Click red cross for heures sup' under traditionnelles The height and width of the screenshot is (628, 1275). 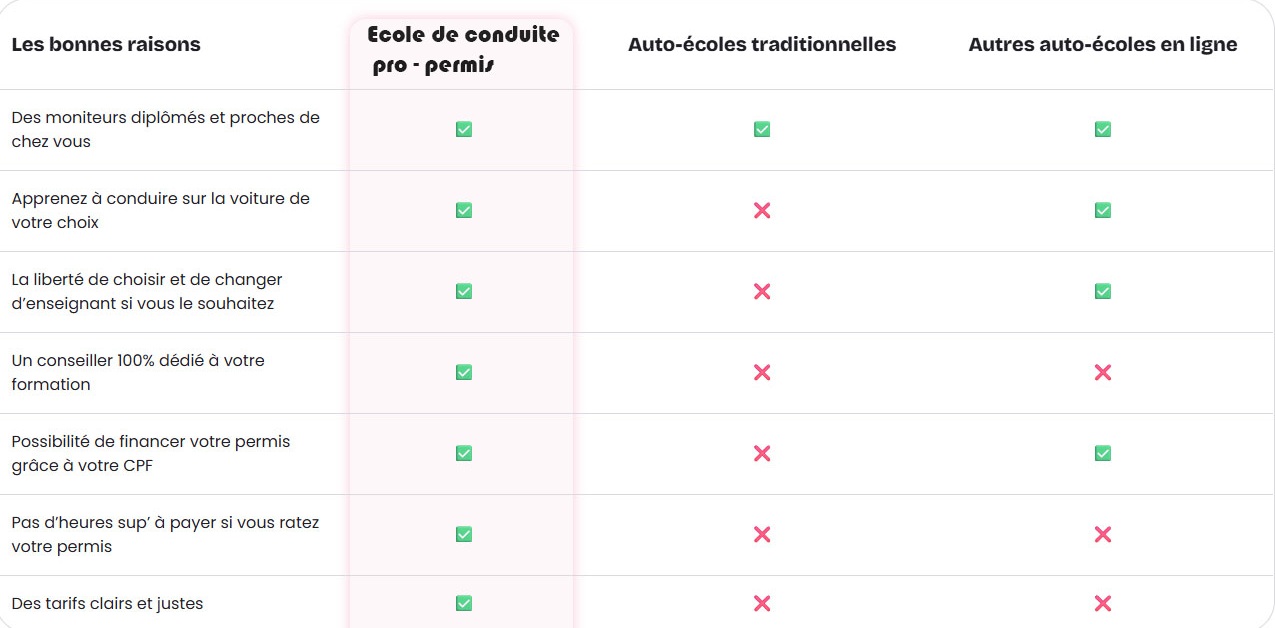pyautogui.click(x=762, y=534)
